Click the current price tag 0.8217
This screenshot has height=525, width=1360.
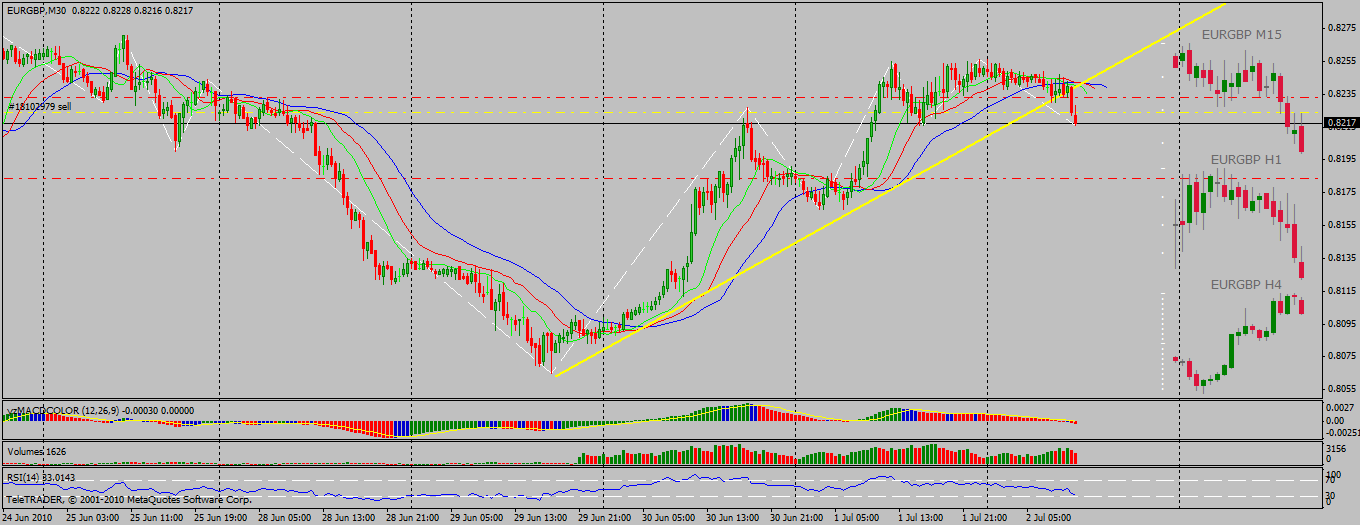coord(1341,123)
